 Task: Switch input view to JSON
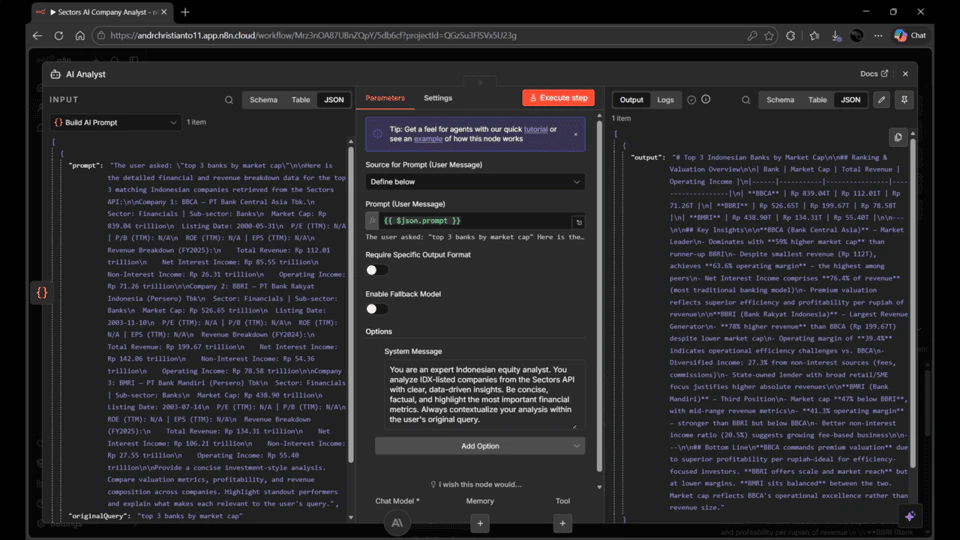(334, 100)
